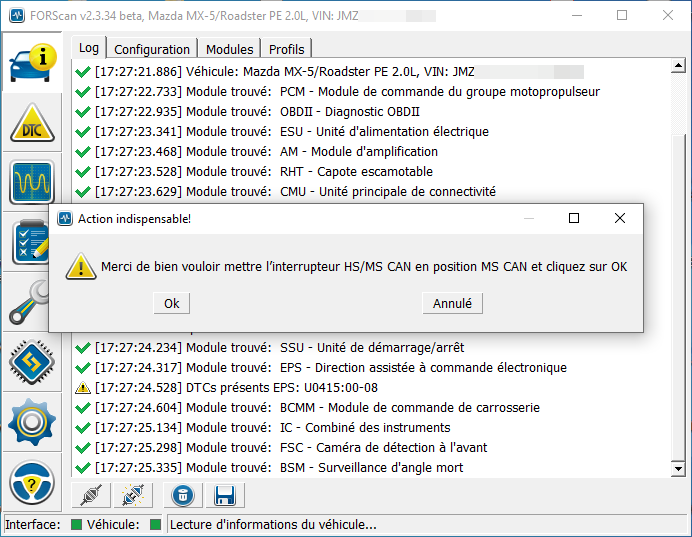Viewport: 692px width, 537px height.
Task: Click the Interface green status indicator
Action: coord(76,525)
